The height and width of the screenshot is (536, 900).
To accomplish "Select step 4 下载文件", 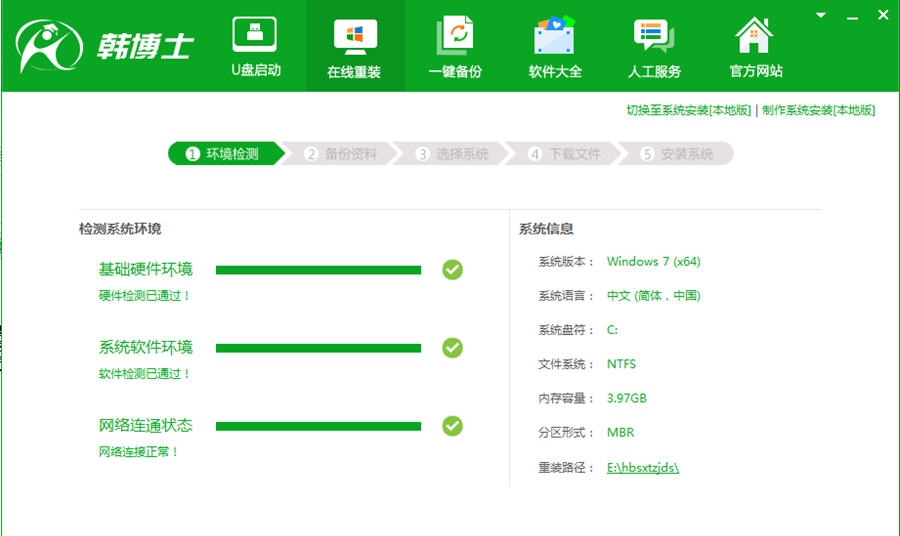I will [x=566, y=154].
